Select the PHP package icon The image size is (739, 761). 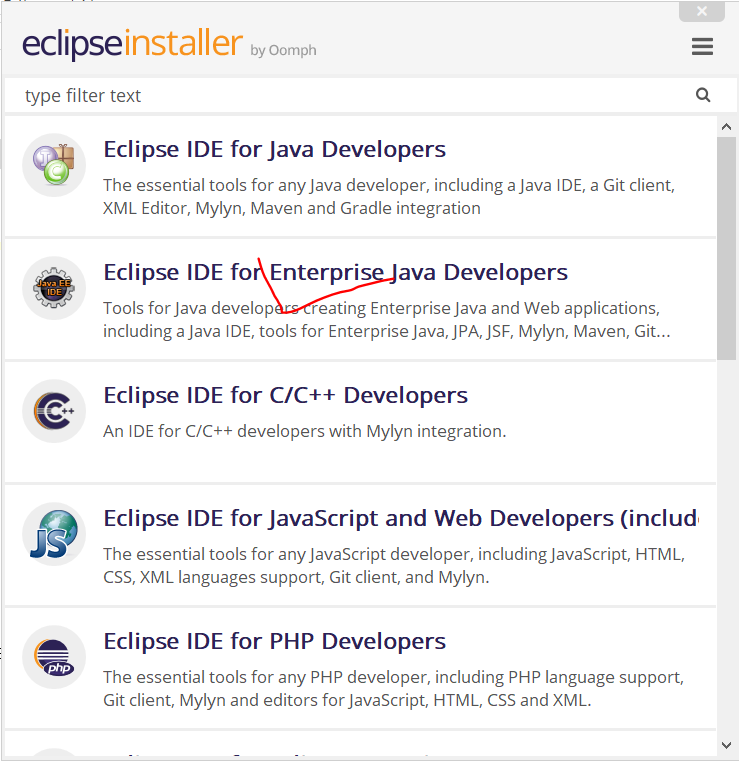click(54, 657)
